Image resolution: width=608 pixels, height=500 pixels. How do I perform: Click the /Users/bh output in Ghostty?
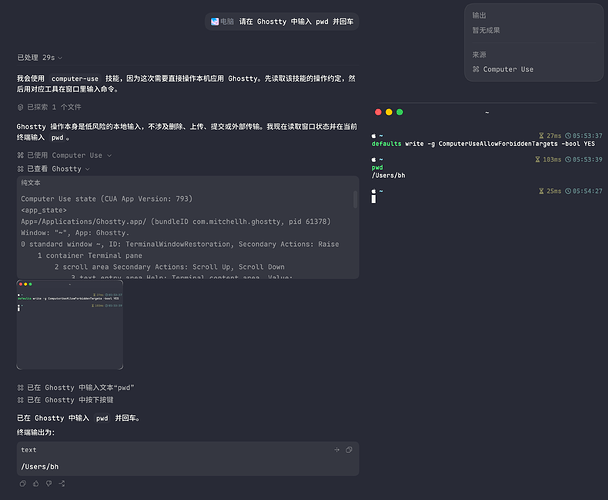[389, 175]
